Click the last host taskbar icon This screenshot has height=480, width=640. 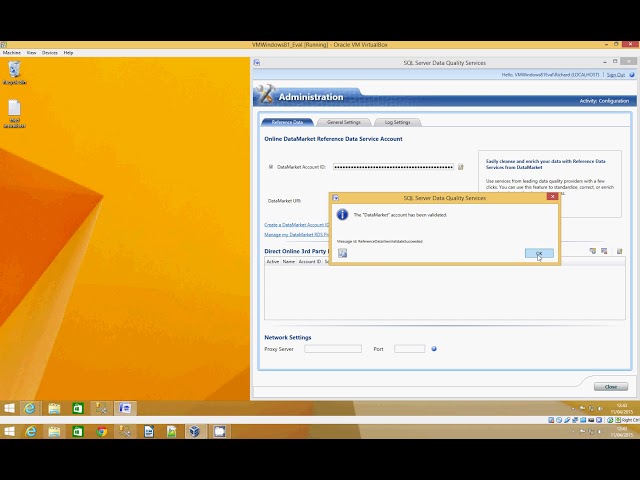tap(220, 431)
